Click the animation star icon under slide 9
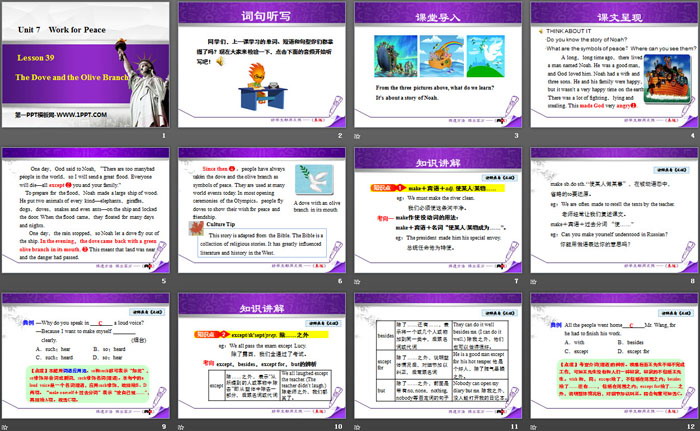The width and height of the screenshot is (700, 431). point(4,427)
